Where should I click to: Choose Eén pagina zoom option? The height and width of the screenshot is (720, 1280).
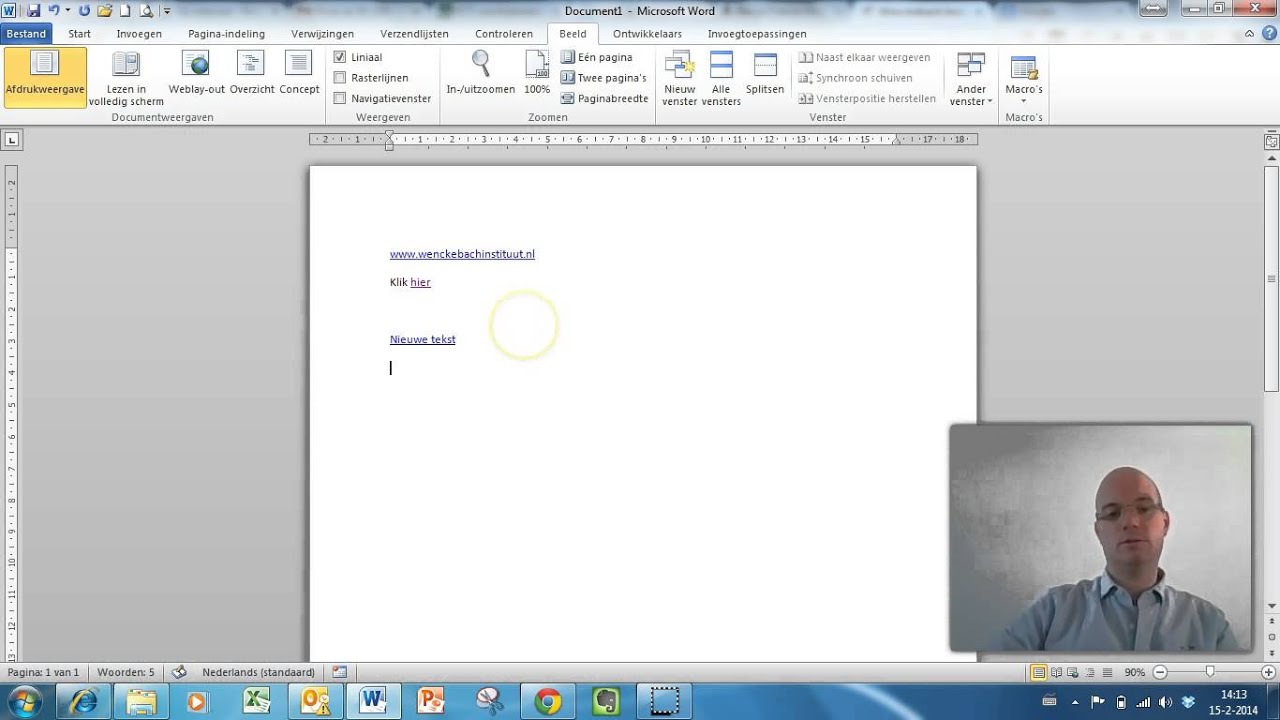[x=597, y=57]
